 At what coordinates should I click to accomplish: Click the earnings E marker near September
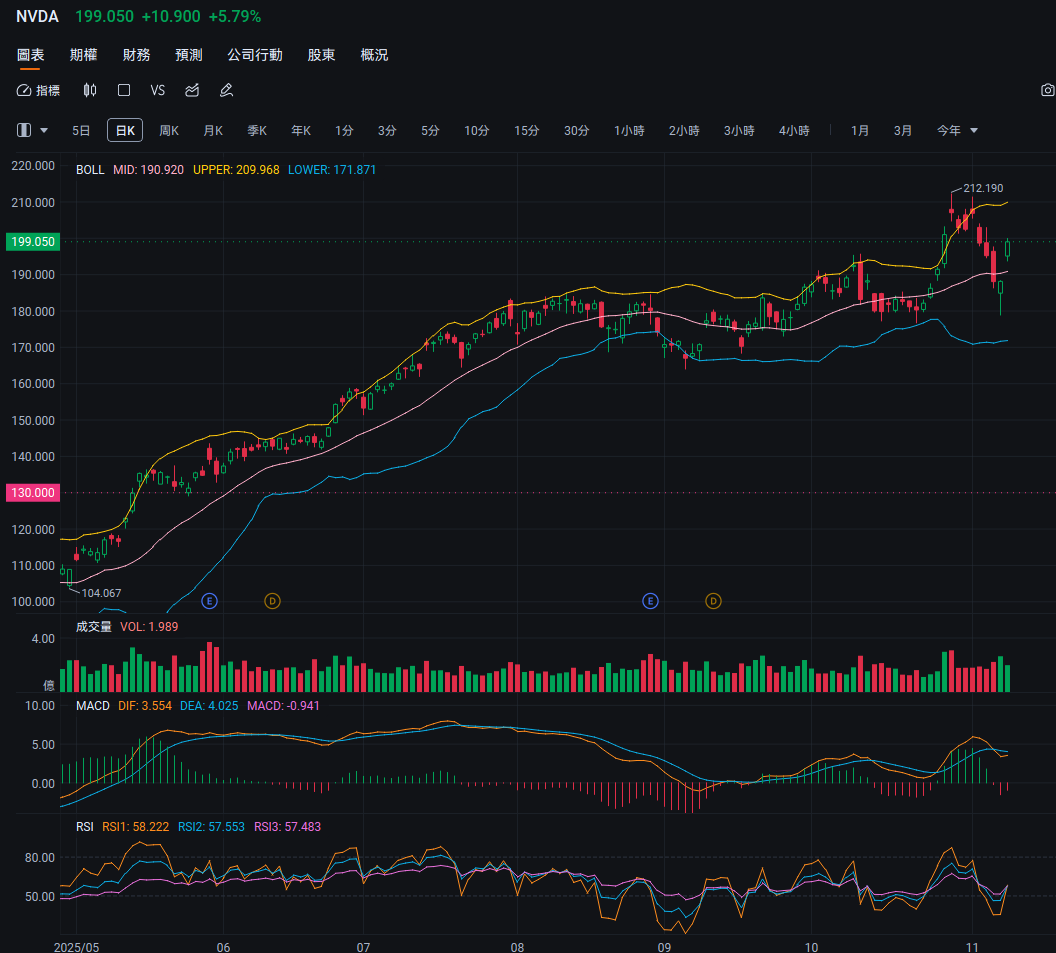pos(650,601)
